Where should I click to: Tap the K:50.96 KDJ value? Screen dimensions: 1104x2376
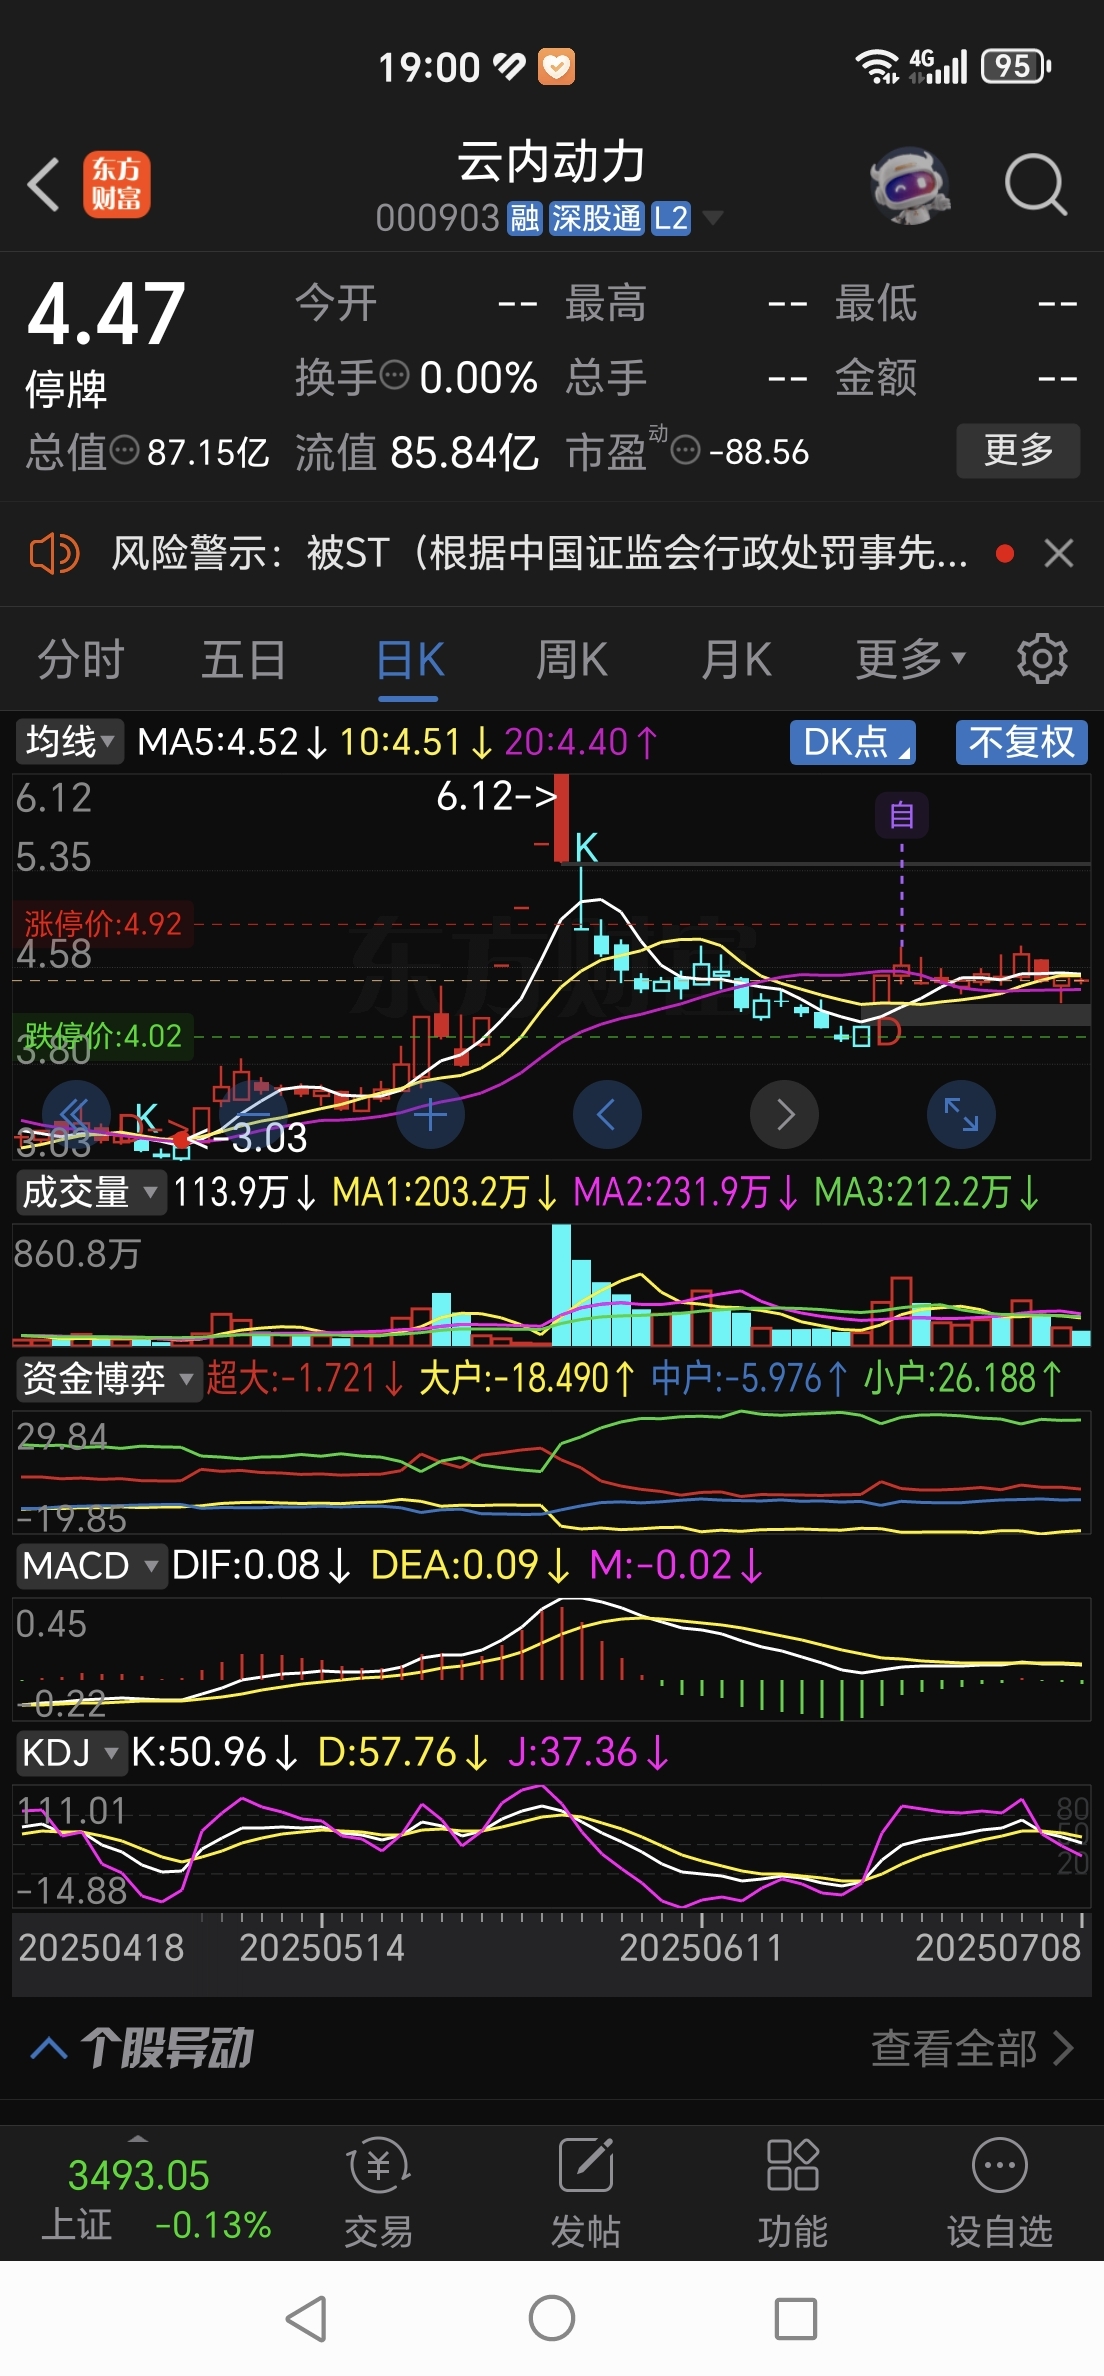coord(215,1753)
